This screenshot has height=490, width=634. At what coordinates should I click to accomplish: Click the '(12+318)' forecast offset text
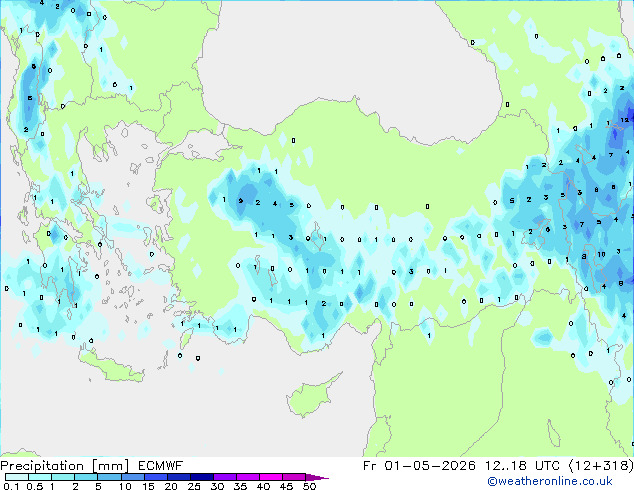tap(601, 466)
